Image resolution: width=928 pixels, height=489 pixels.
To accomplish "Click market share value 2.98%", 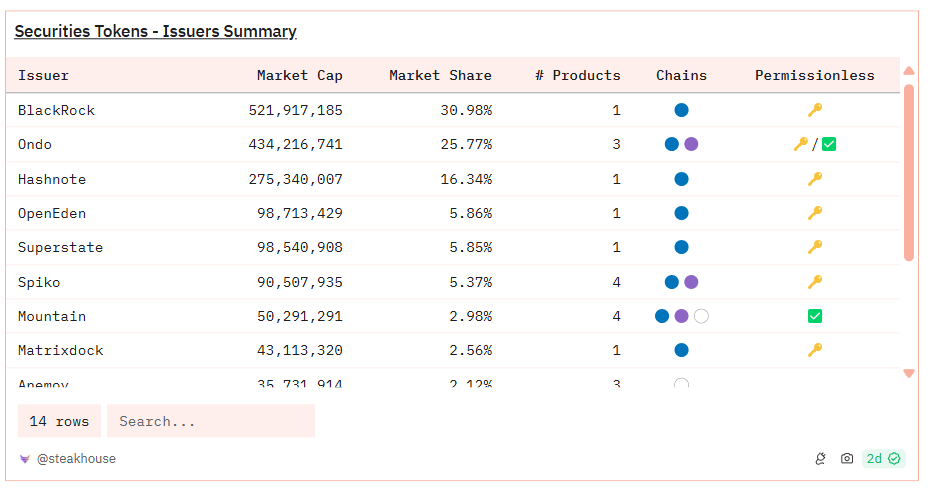I will click(471, 316).
